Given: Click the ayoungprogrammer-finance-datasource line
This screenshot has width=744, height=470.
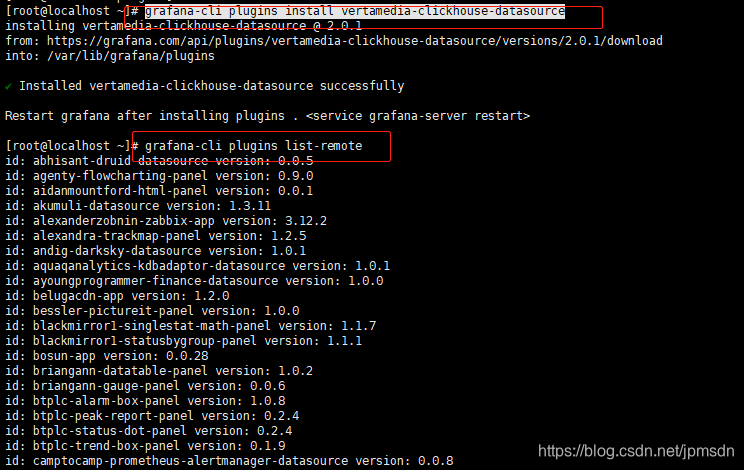Looking at the screenshot, I should tap(194, 281).
